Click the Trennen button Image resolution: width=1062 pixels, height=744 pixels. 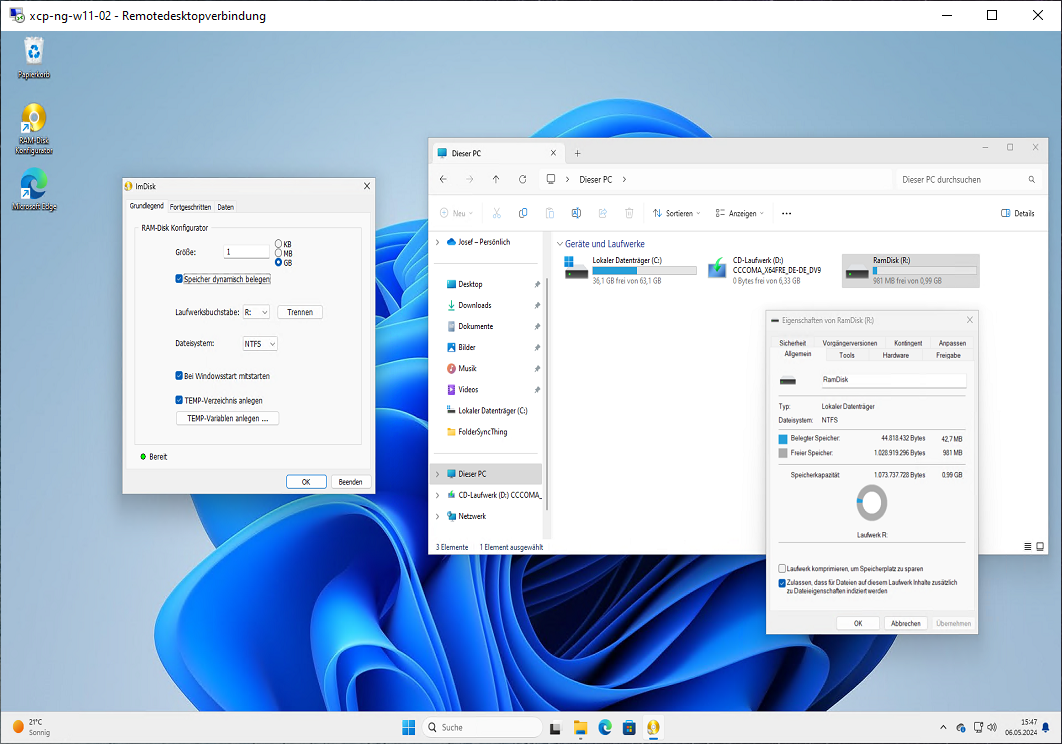point(300,312)
